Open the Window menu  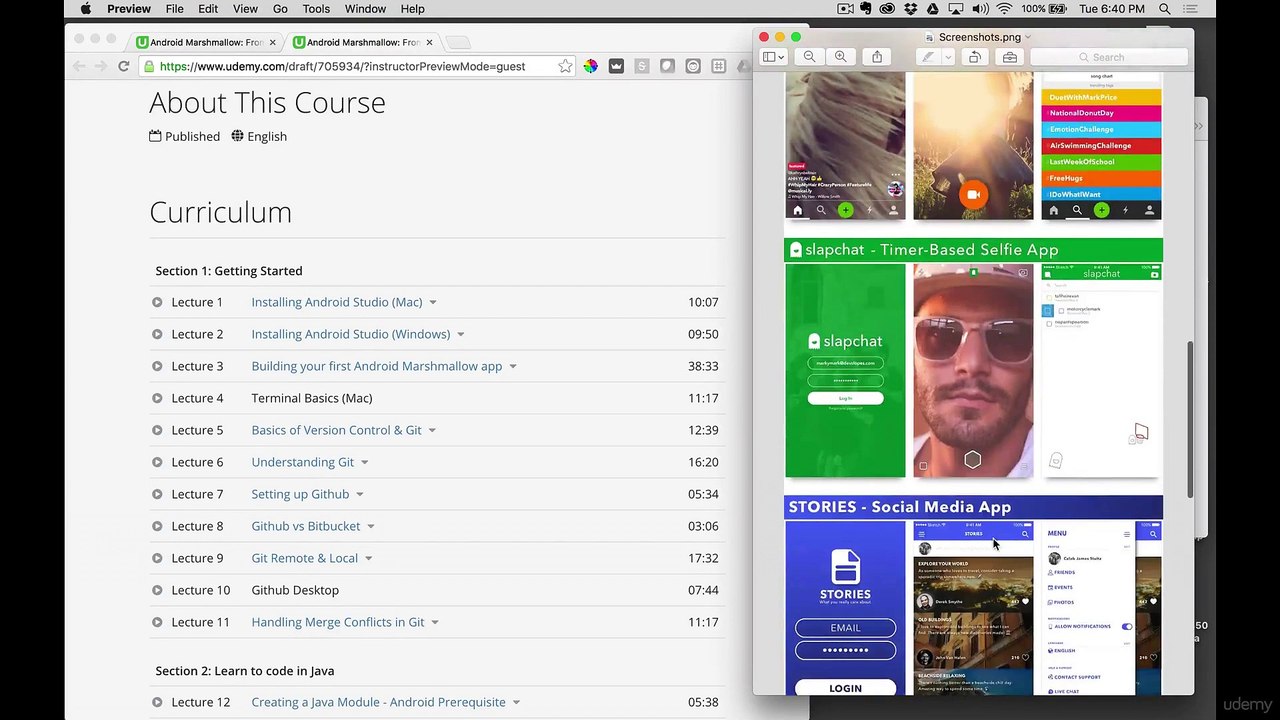tap(365, 9)
